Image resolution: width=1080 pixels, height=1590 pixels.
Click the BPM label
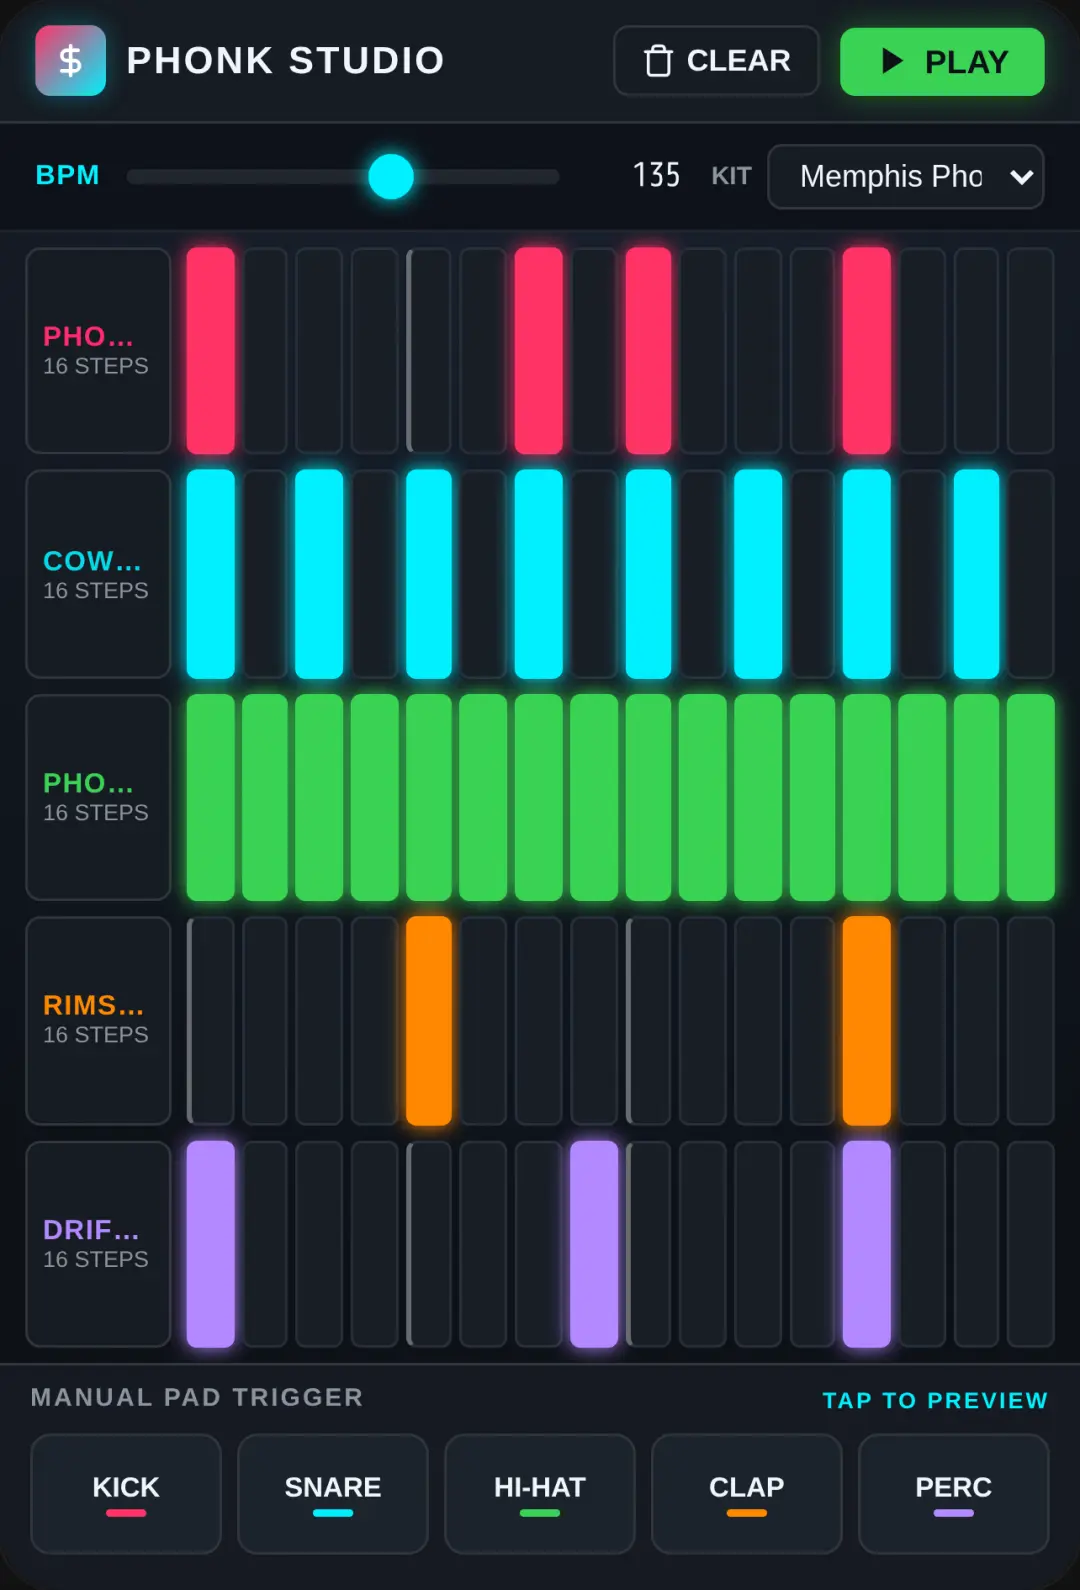[x=67, y=175]
